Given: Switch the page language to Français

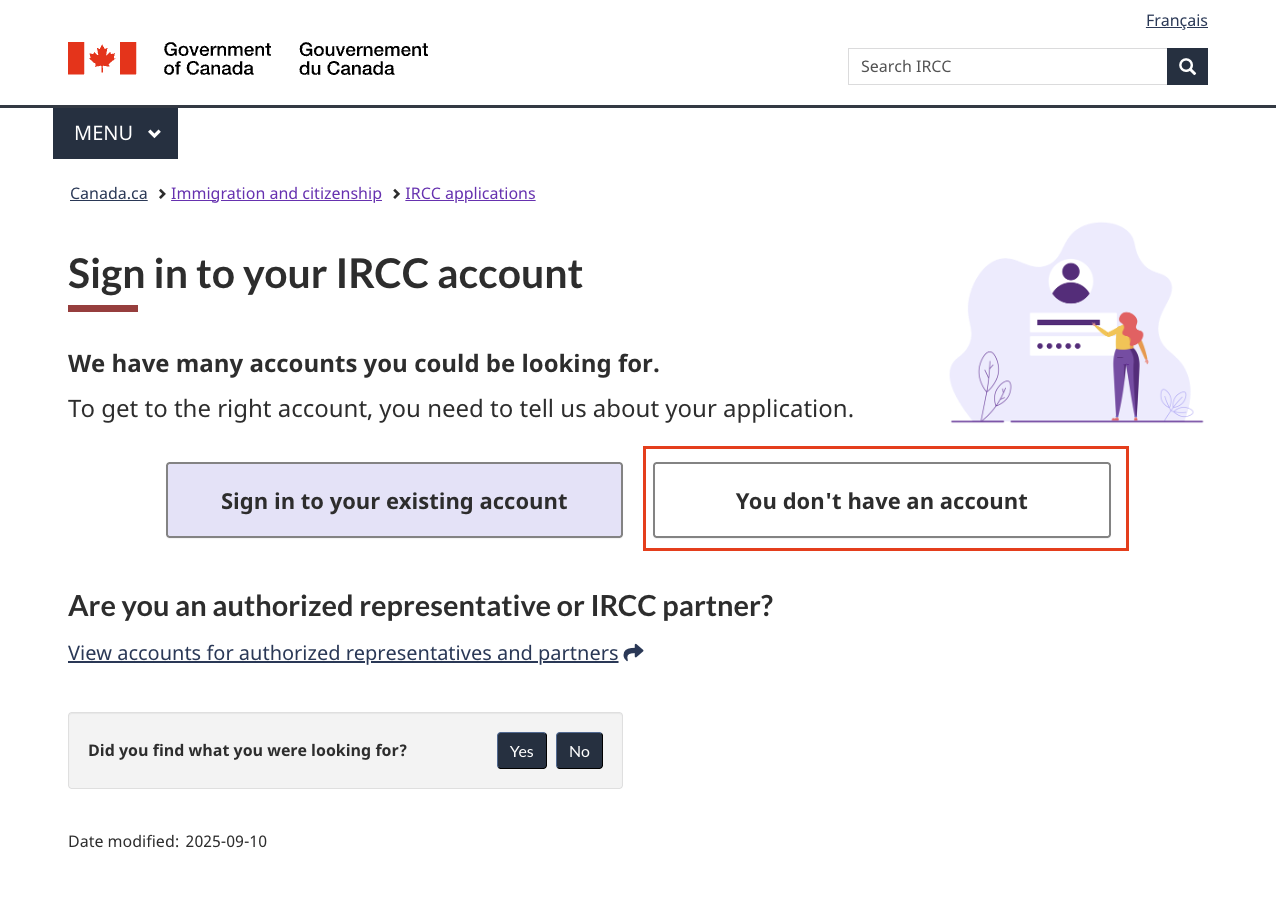Looking at the screenshot, I should point(1177,20).
